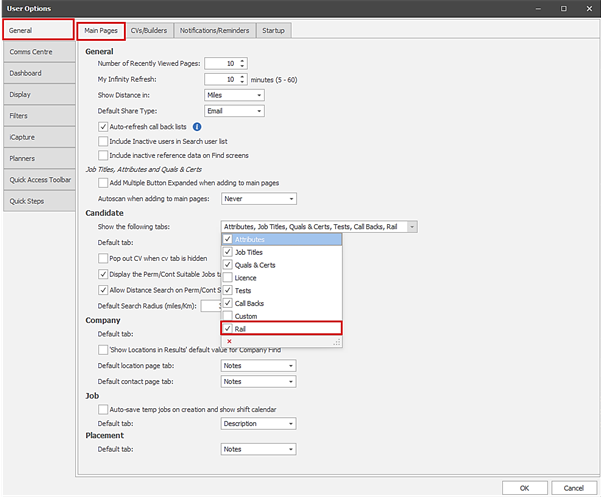
Task: Open the Placement Default tab dropdown
Action: [291, 449]
